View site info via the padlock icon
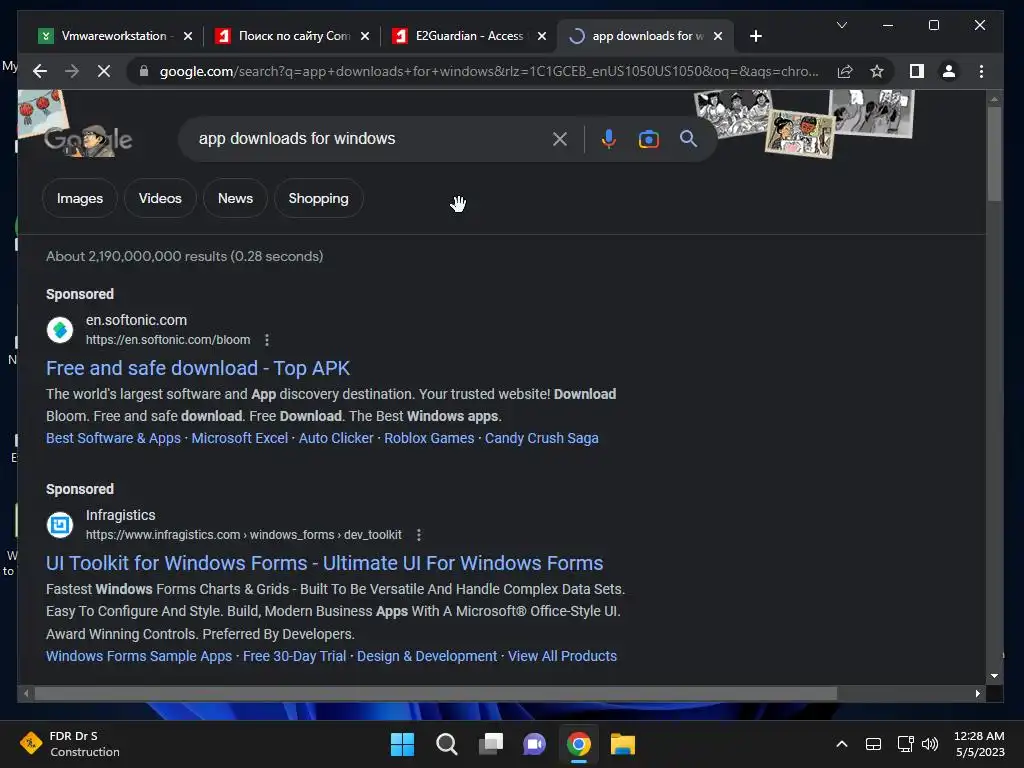Viewport: 1024px width, 768px height. tap(144, 71)
